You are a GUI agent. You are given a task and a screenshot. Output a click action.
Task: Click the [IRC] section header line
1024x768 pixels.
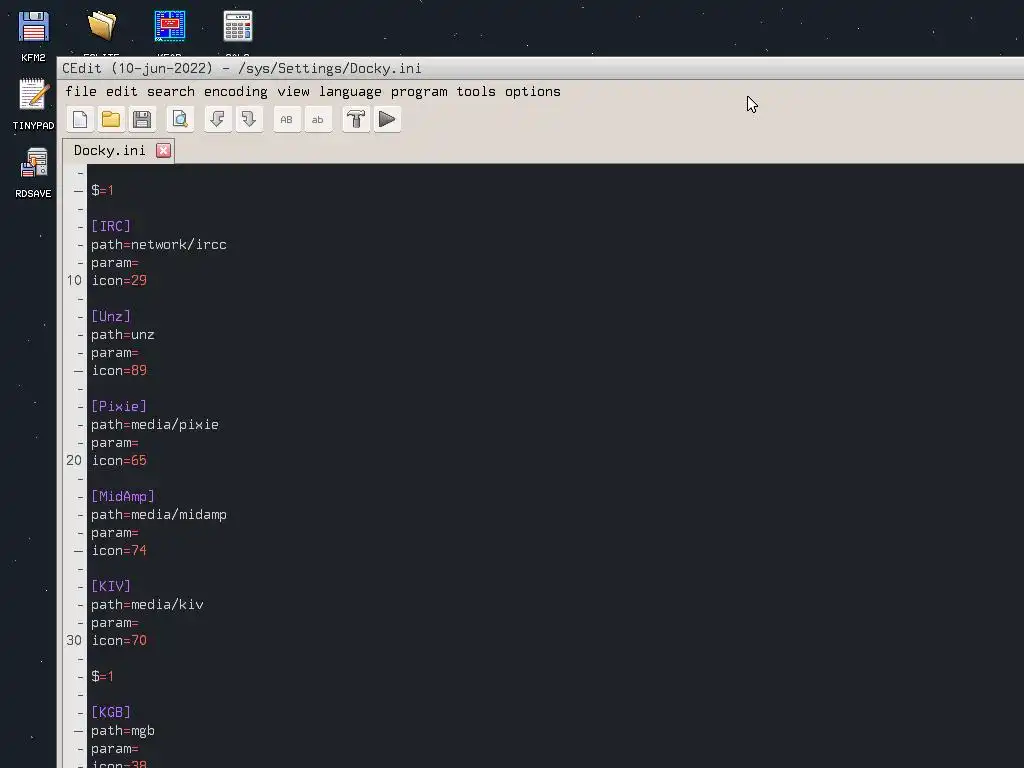111,227
